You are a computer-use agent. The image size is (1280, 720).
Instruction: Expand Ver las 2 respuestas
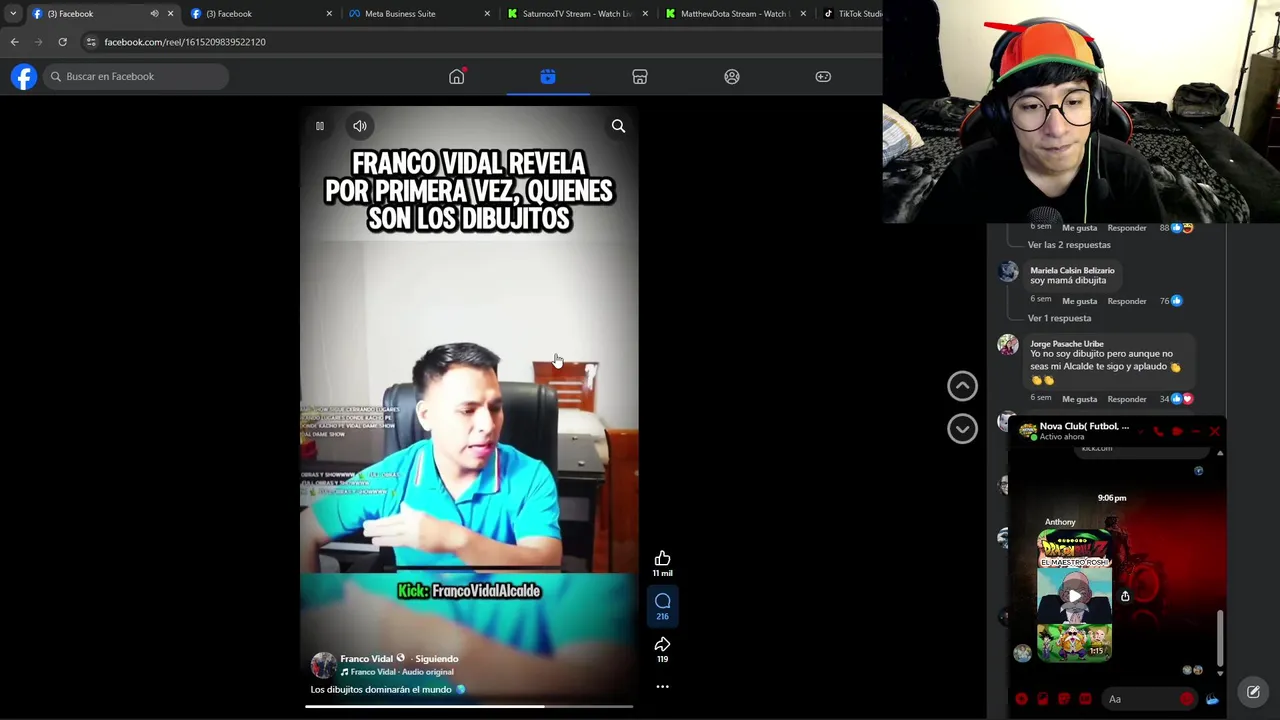1069,245
